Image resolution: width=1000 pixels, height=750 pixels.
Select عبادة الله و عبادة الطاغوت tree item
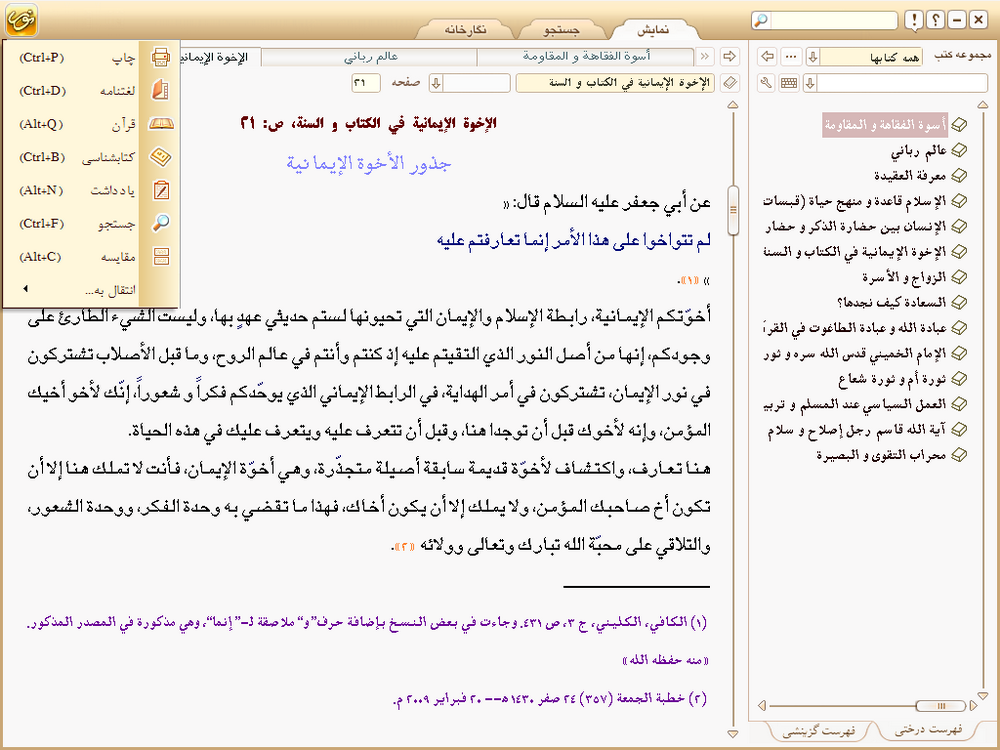coord(855,328)
